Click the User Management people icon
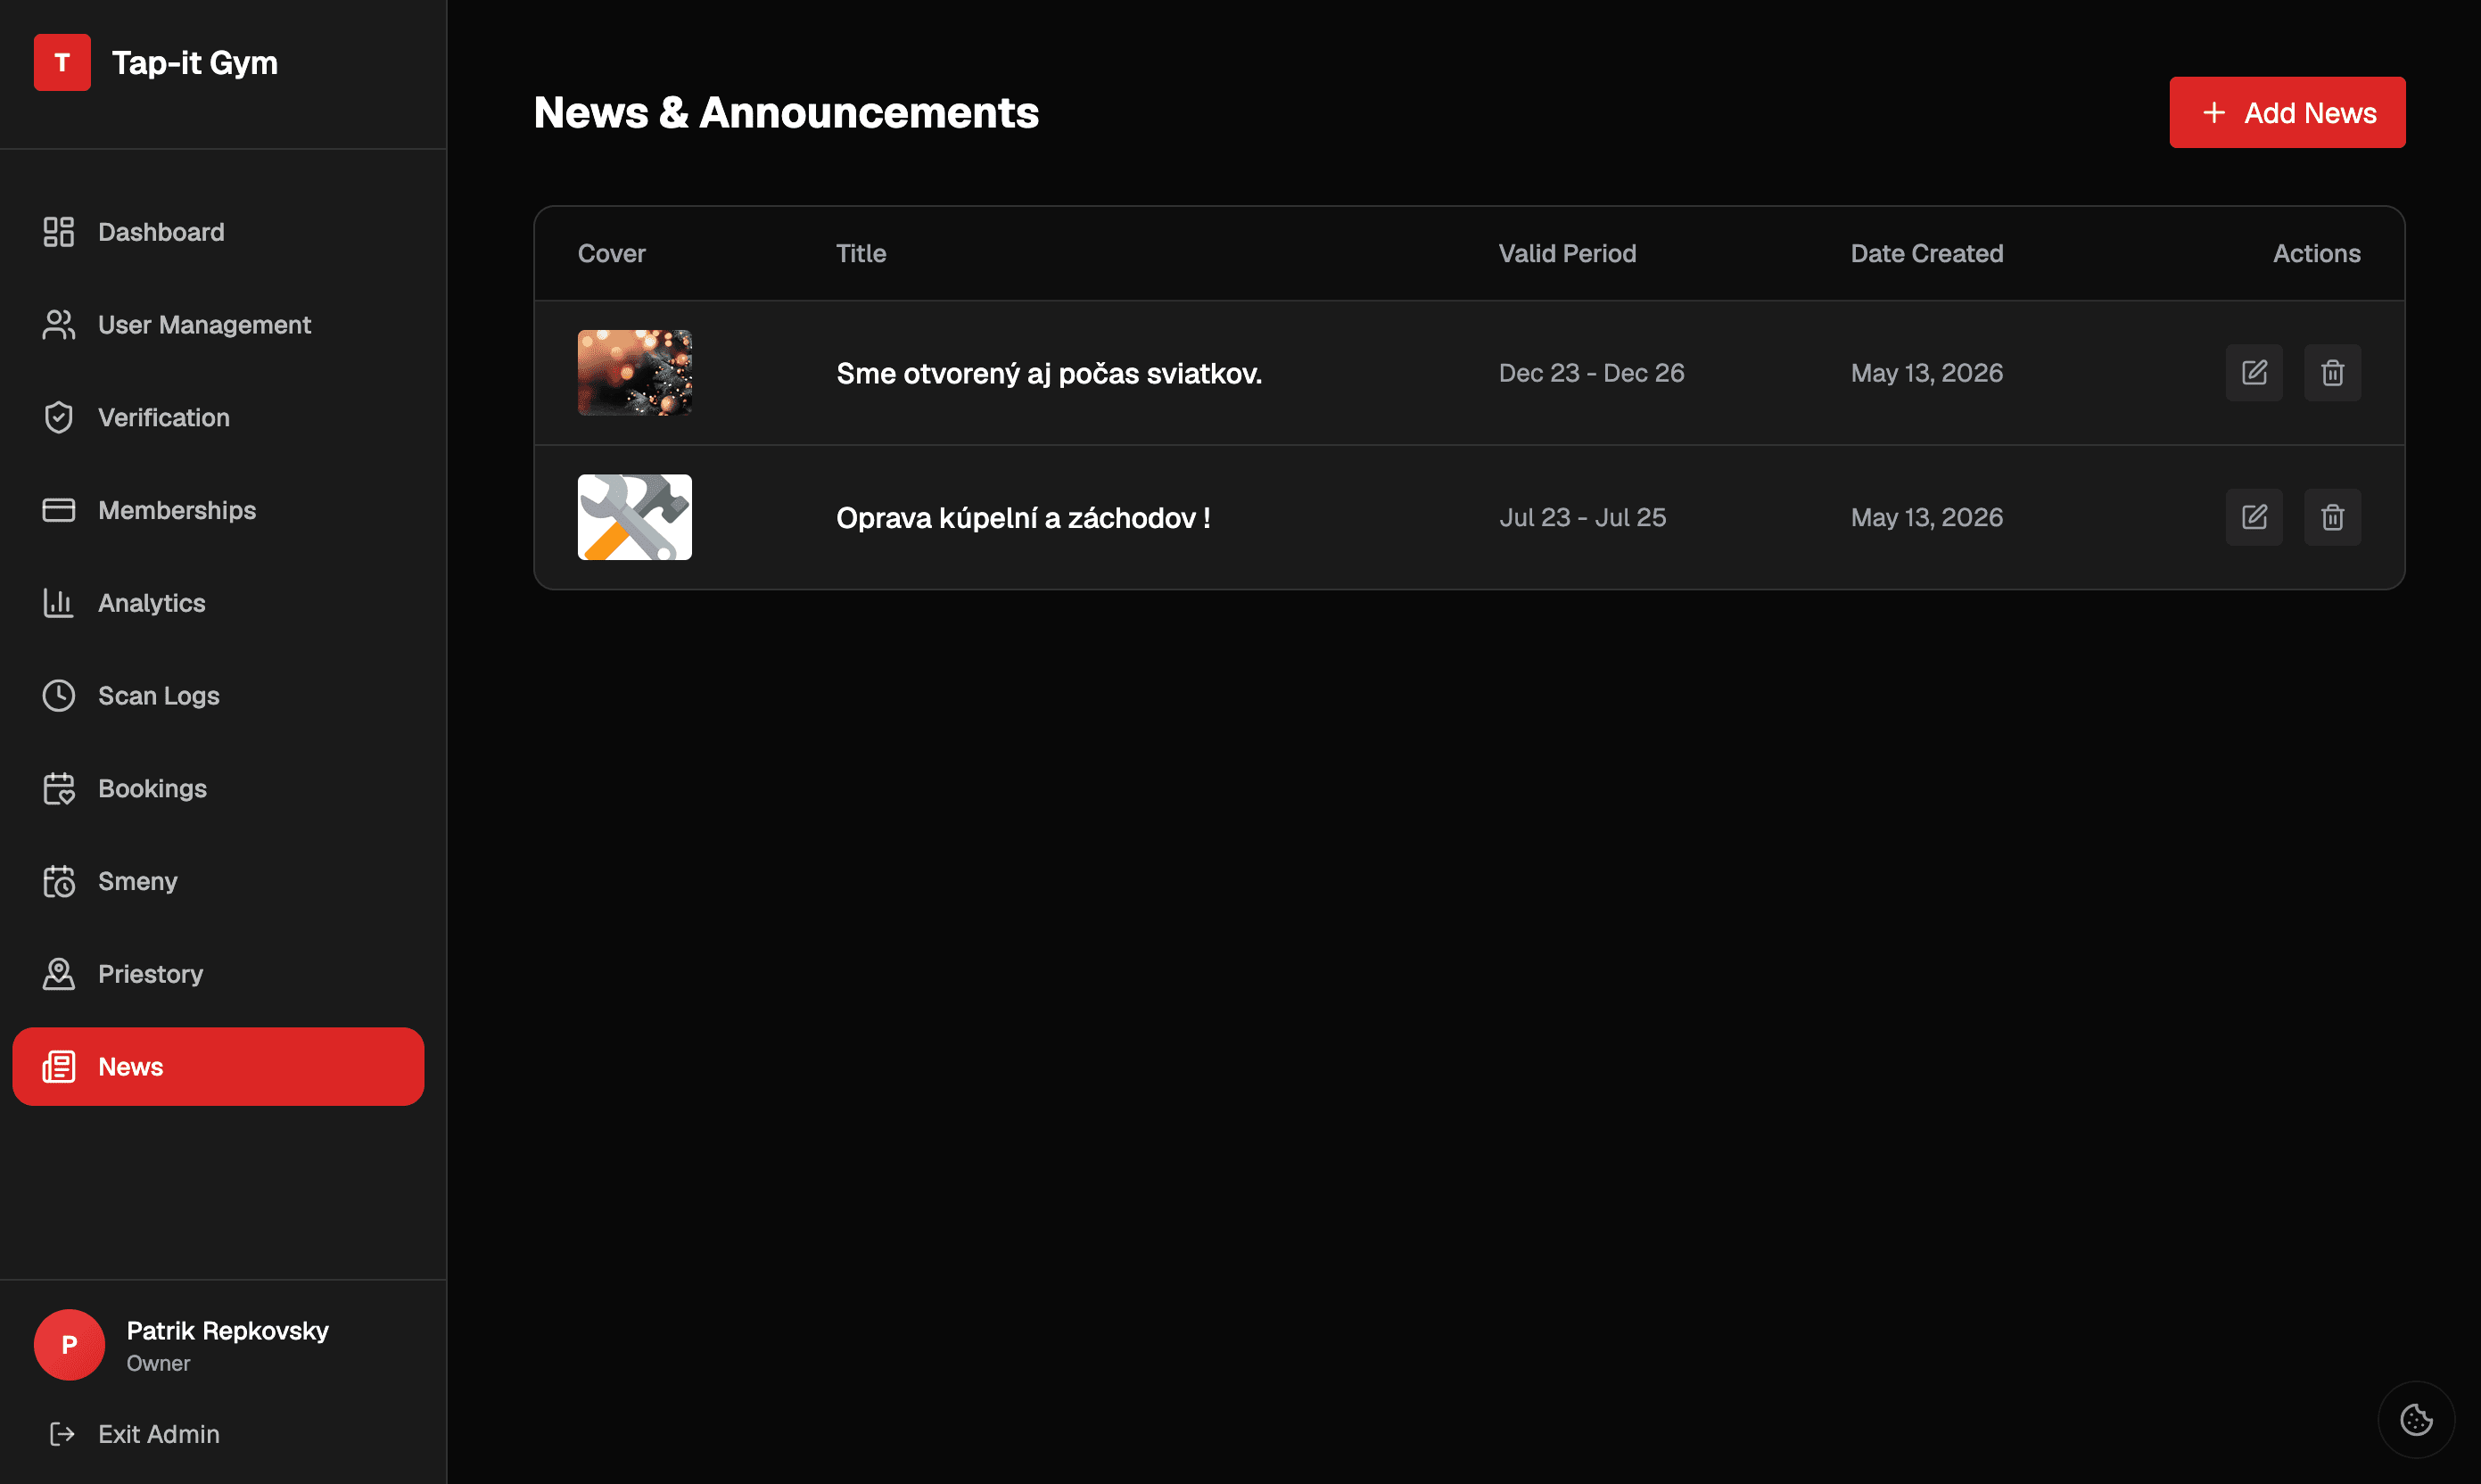This screenshot has height=1484, width=2481. pos(58,325)
